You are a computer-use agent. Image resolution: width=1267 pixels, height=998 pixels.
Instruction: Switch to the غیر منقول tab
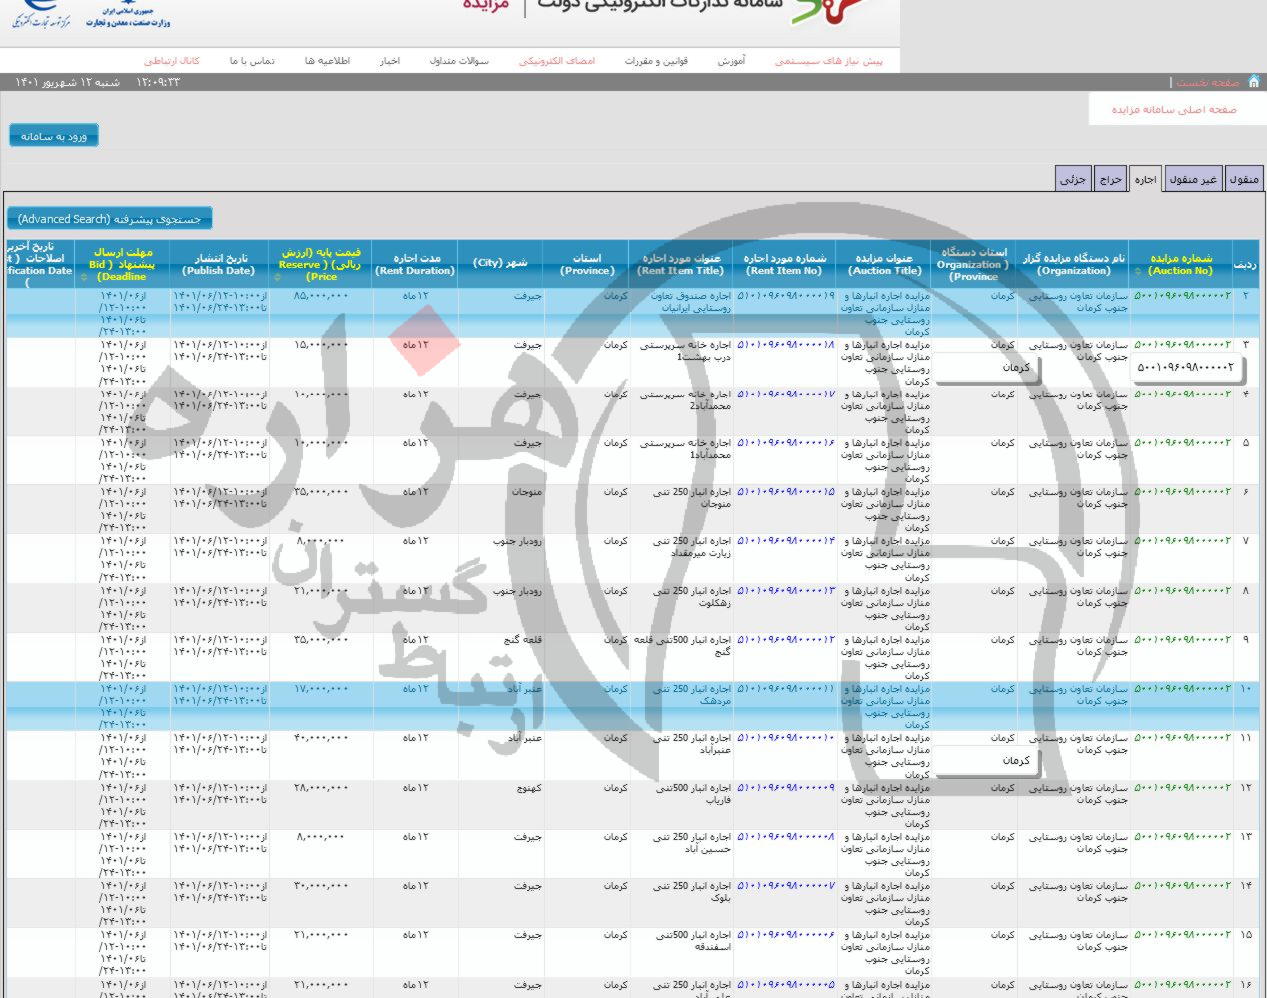(x=1193, y=179)
